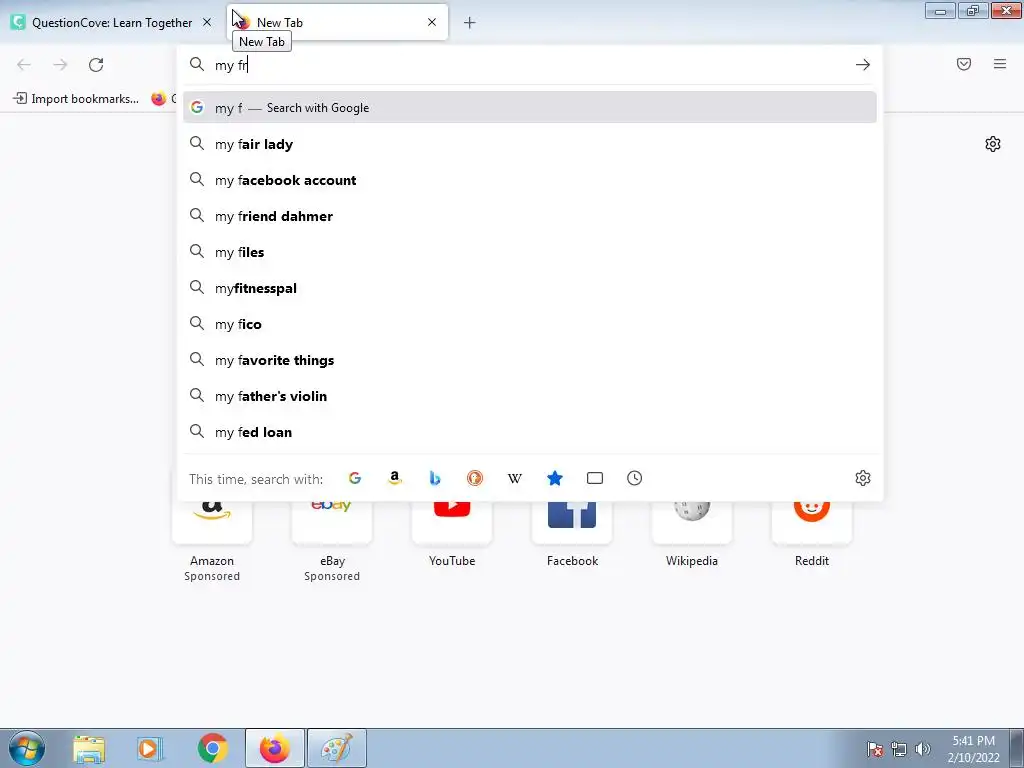Click into the address bar text field
The image size is (1024, 768).
pos(529,65)
